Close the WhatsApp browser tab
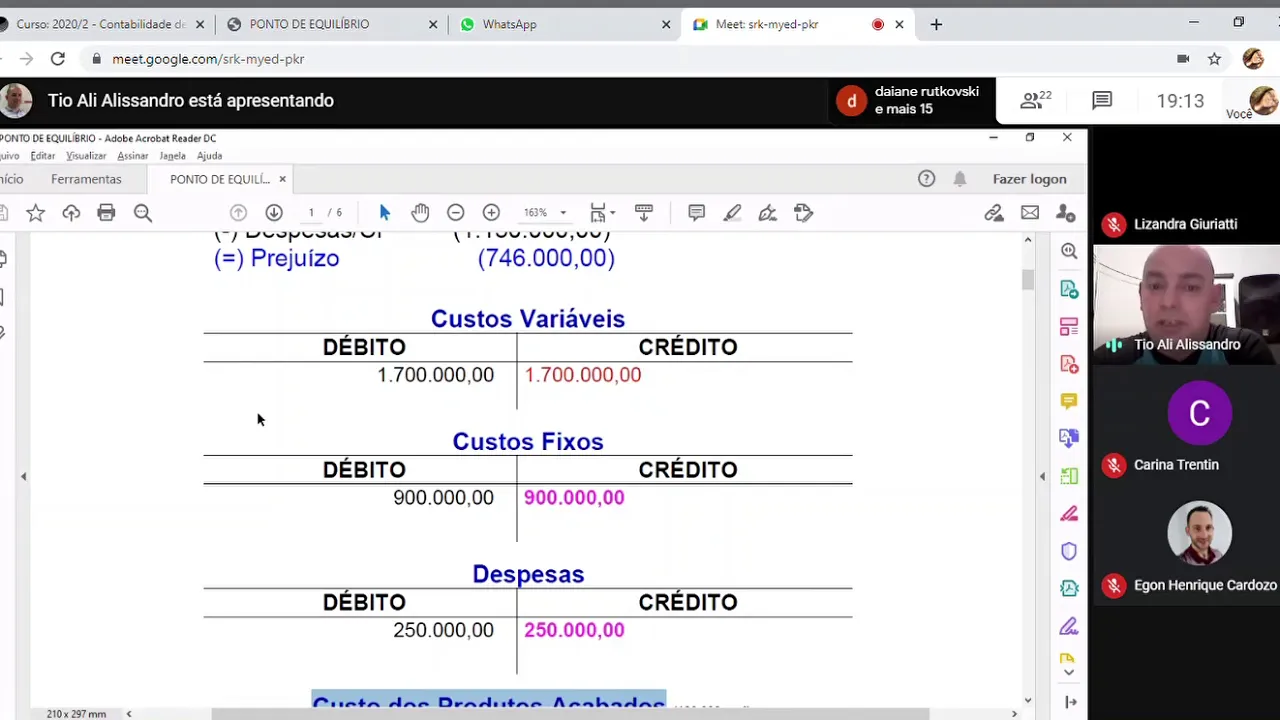 point(666,24)
